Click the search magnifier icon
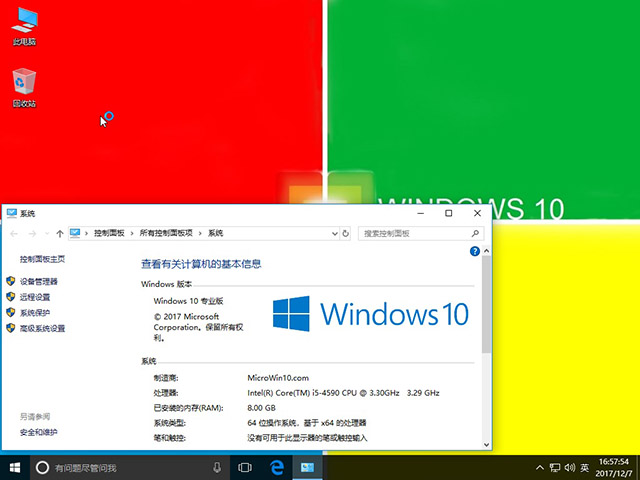Image resolution: width=640 pixels, height=480 pixels. tap(475, 233)
